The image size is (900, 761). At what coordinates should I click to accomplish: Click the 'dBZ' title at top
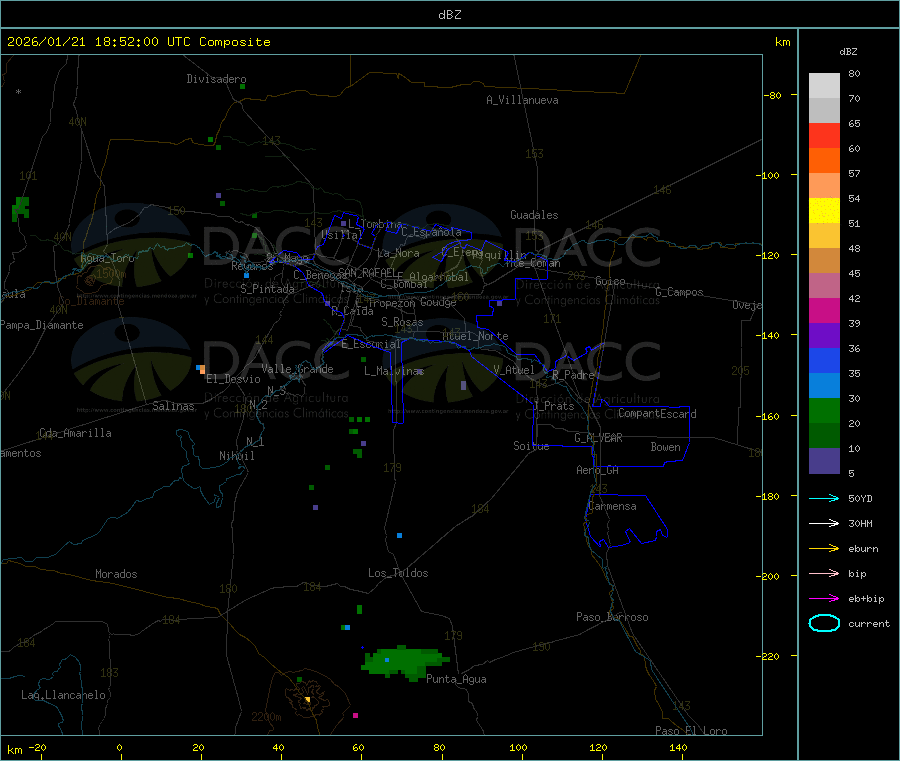(449, 15)
